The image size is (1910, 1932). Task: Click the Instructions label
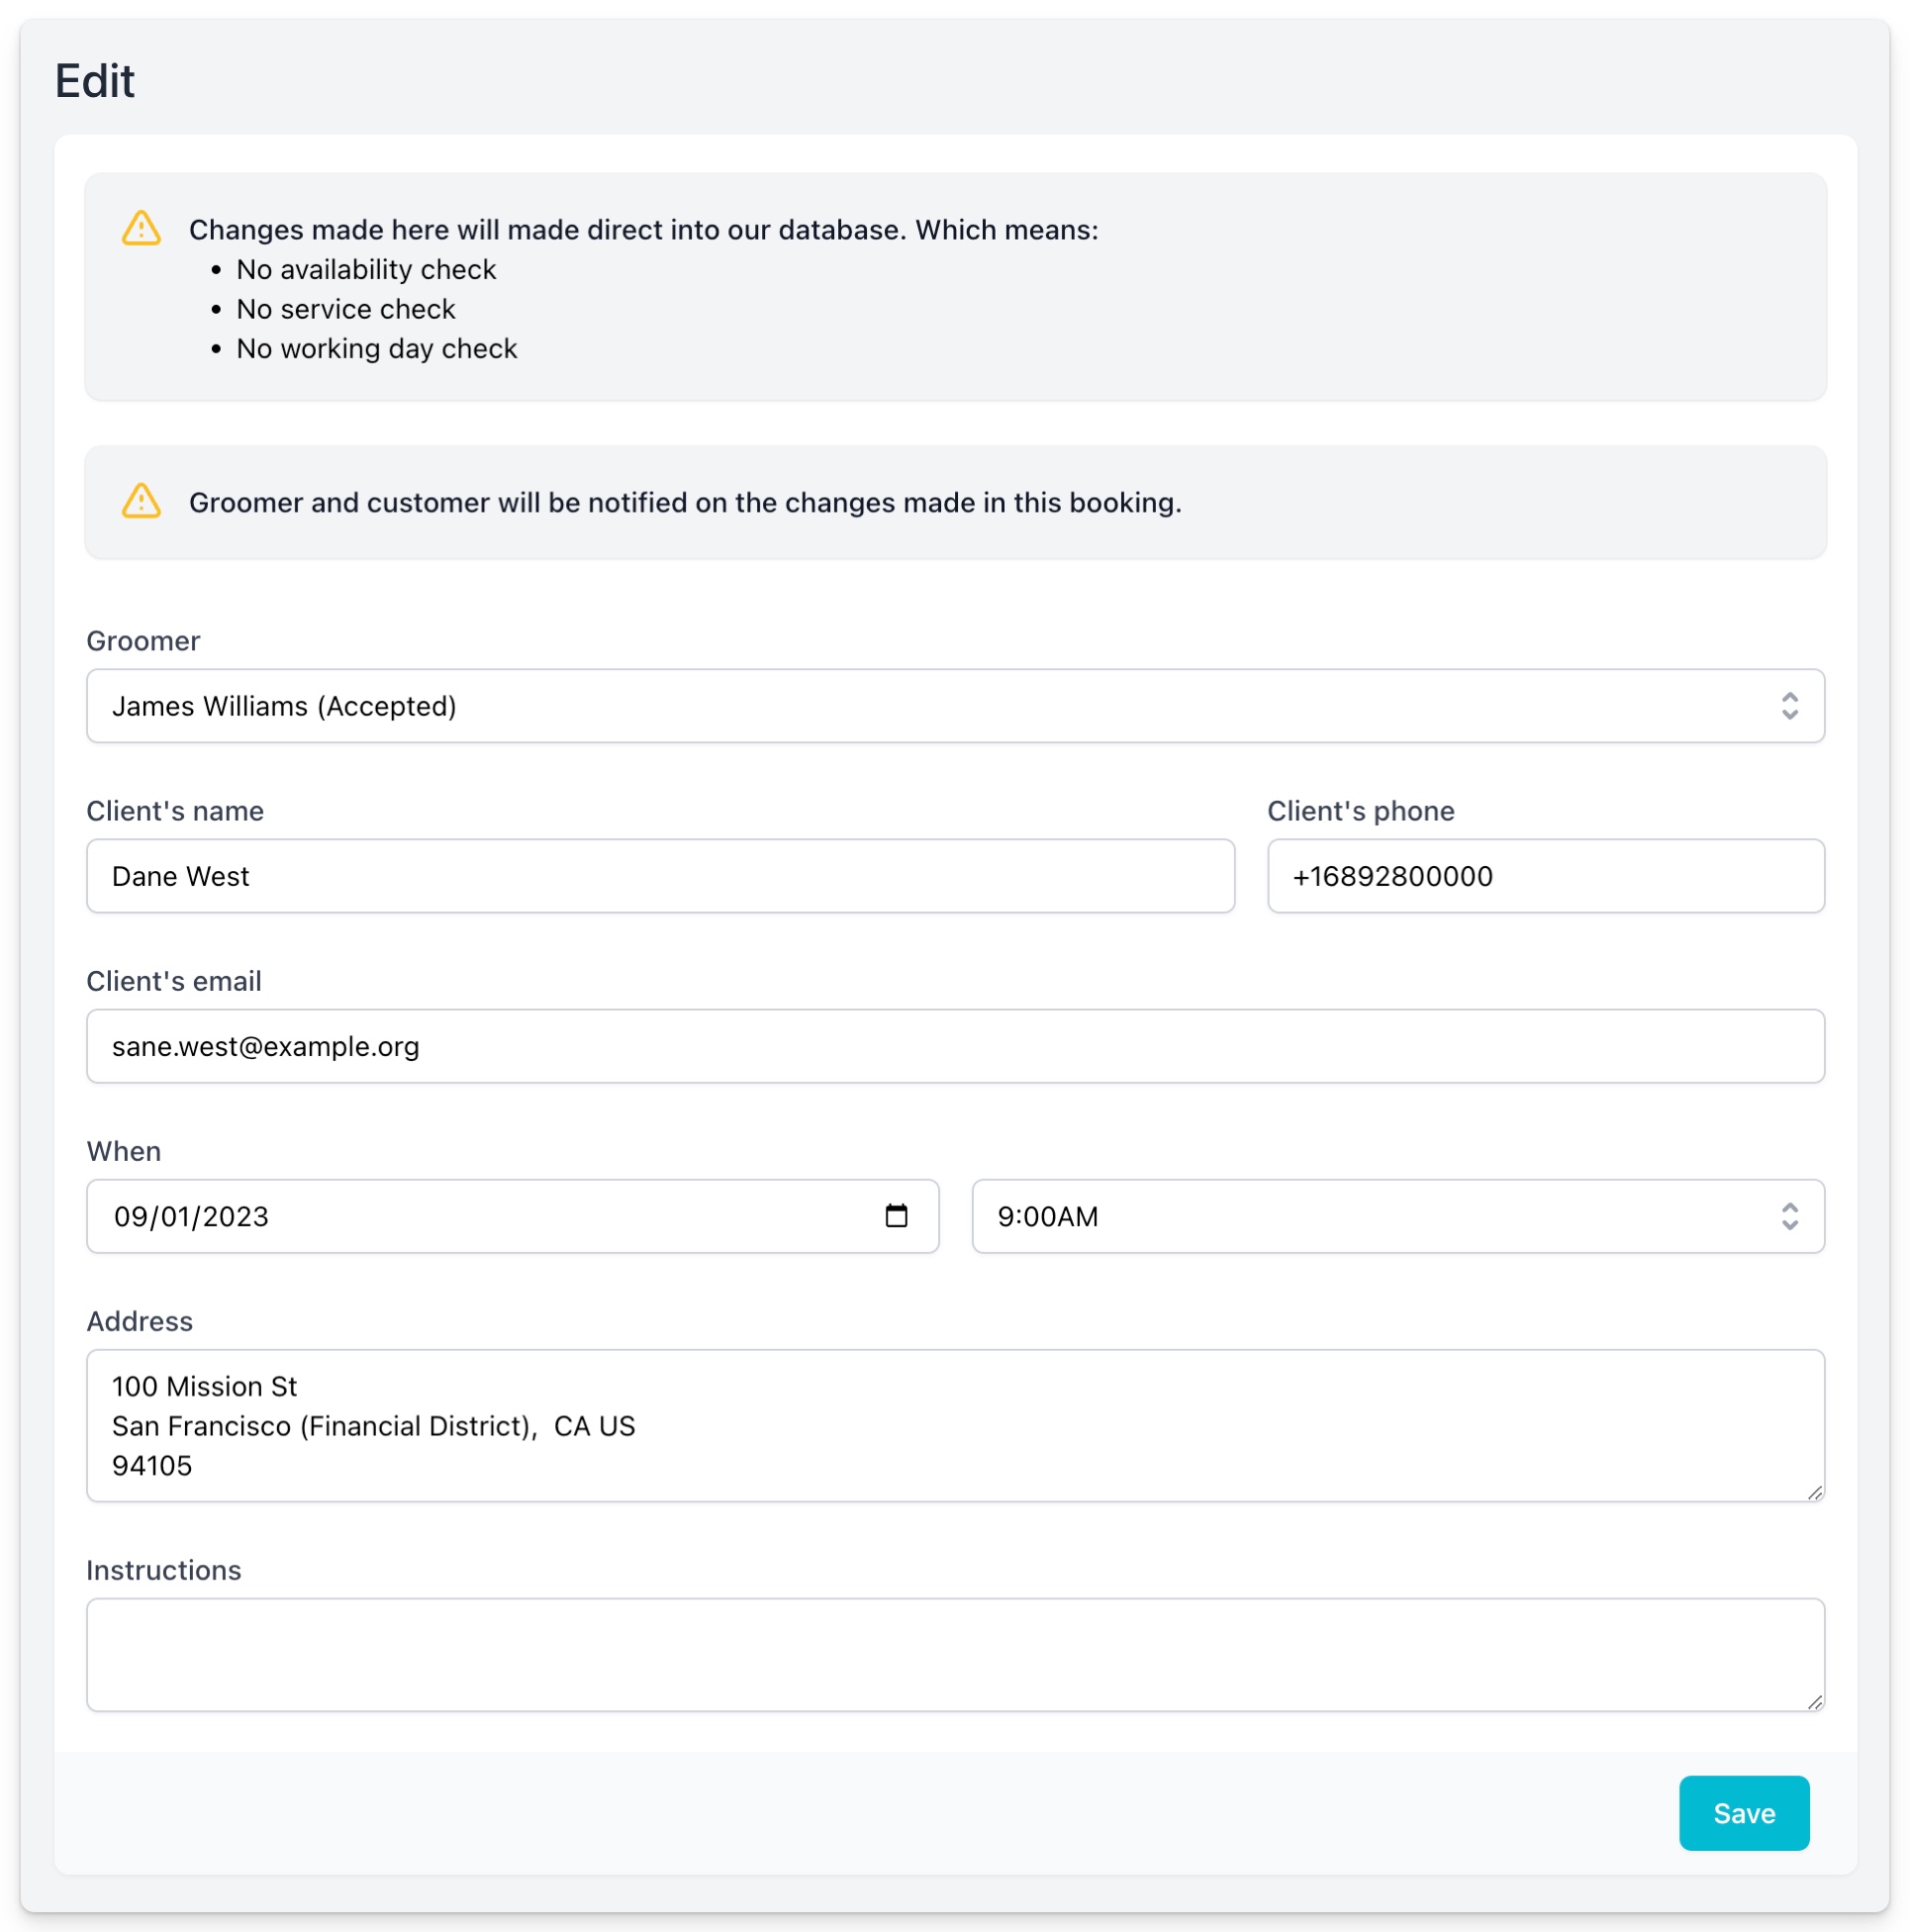(164, 1570)
